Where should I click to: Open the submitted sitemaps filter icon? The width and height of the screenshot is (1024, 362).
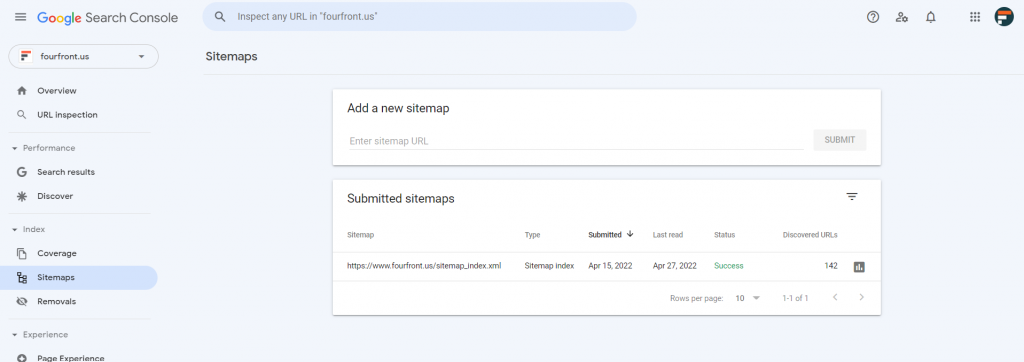852,197
